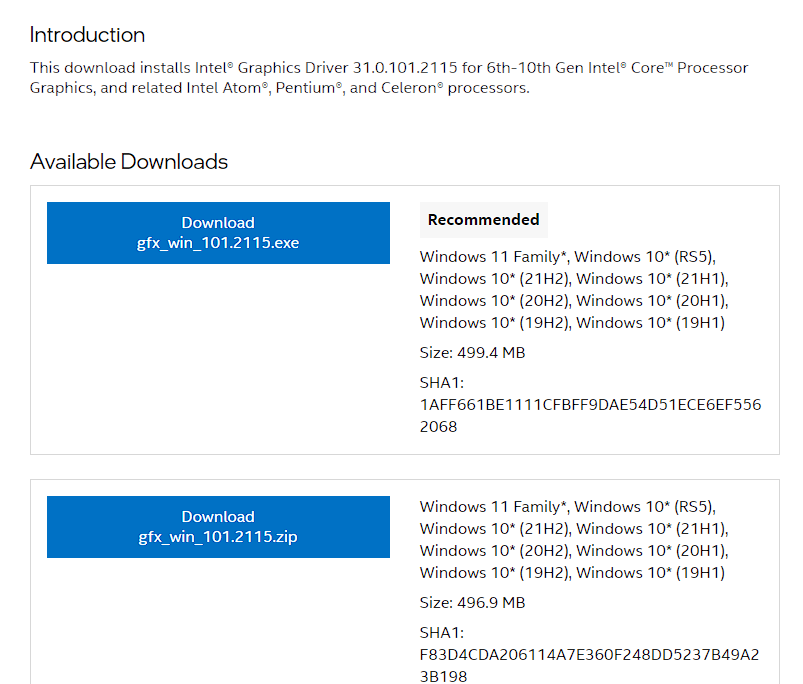This screenshot has height=684, width=803.
Task: Click Windows 10 (19H1) in the exe card
Action: pos(651,323)
